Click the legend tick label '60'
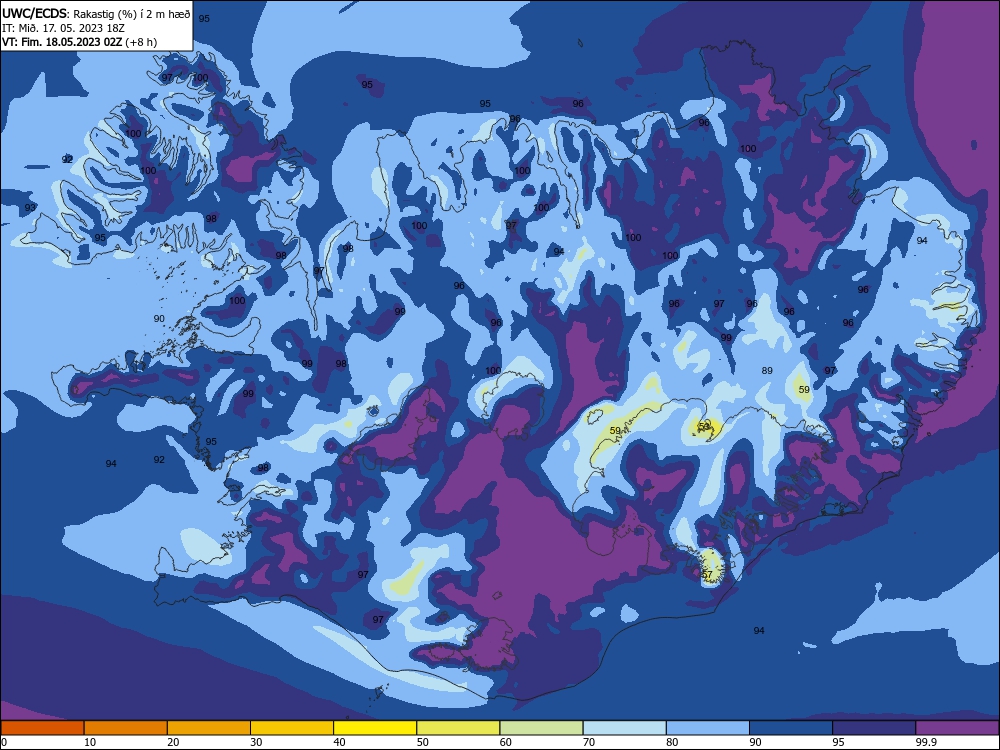The height and width of the screenshot is (750, 1000). (506, 742)
